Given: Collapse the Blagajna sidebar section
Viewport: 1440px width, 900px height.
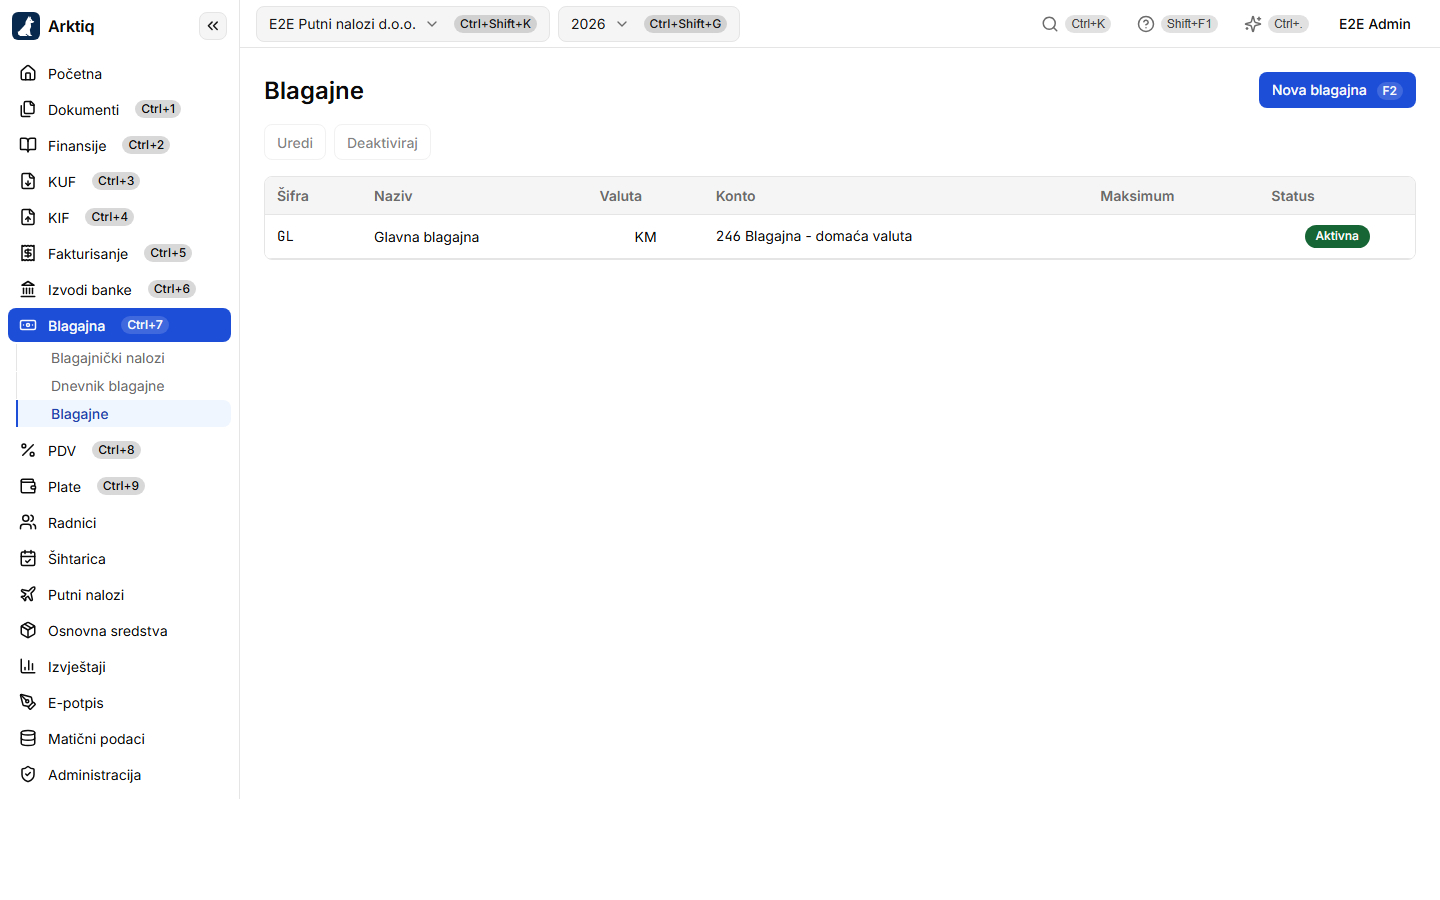Looking at the screenshot, I should pos(120,325).
